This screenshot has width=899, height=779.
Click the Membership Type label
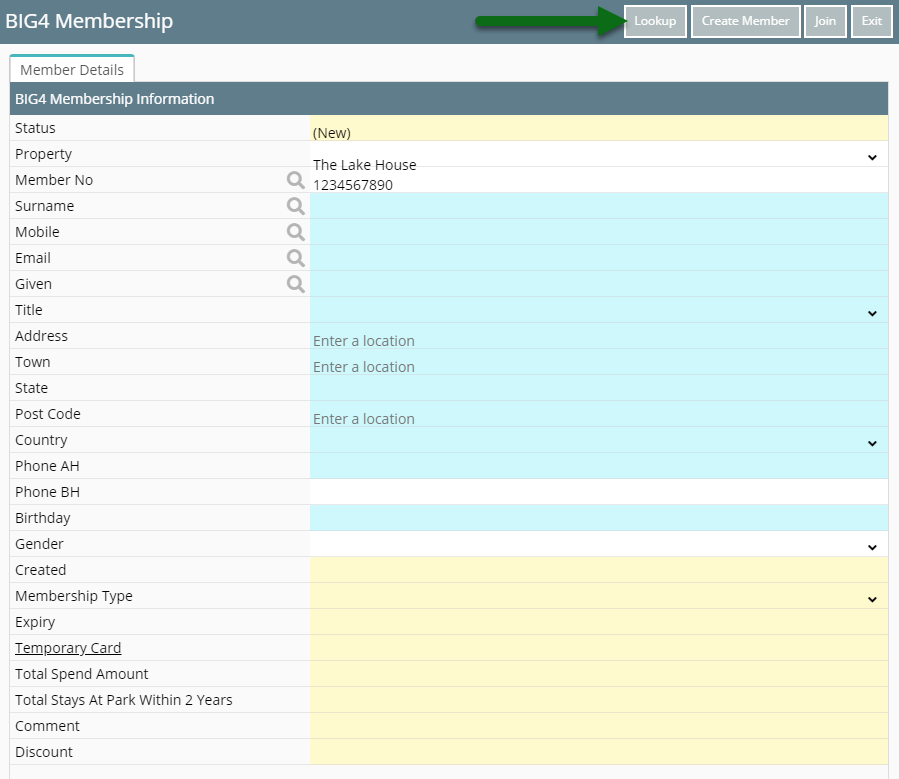73,596
